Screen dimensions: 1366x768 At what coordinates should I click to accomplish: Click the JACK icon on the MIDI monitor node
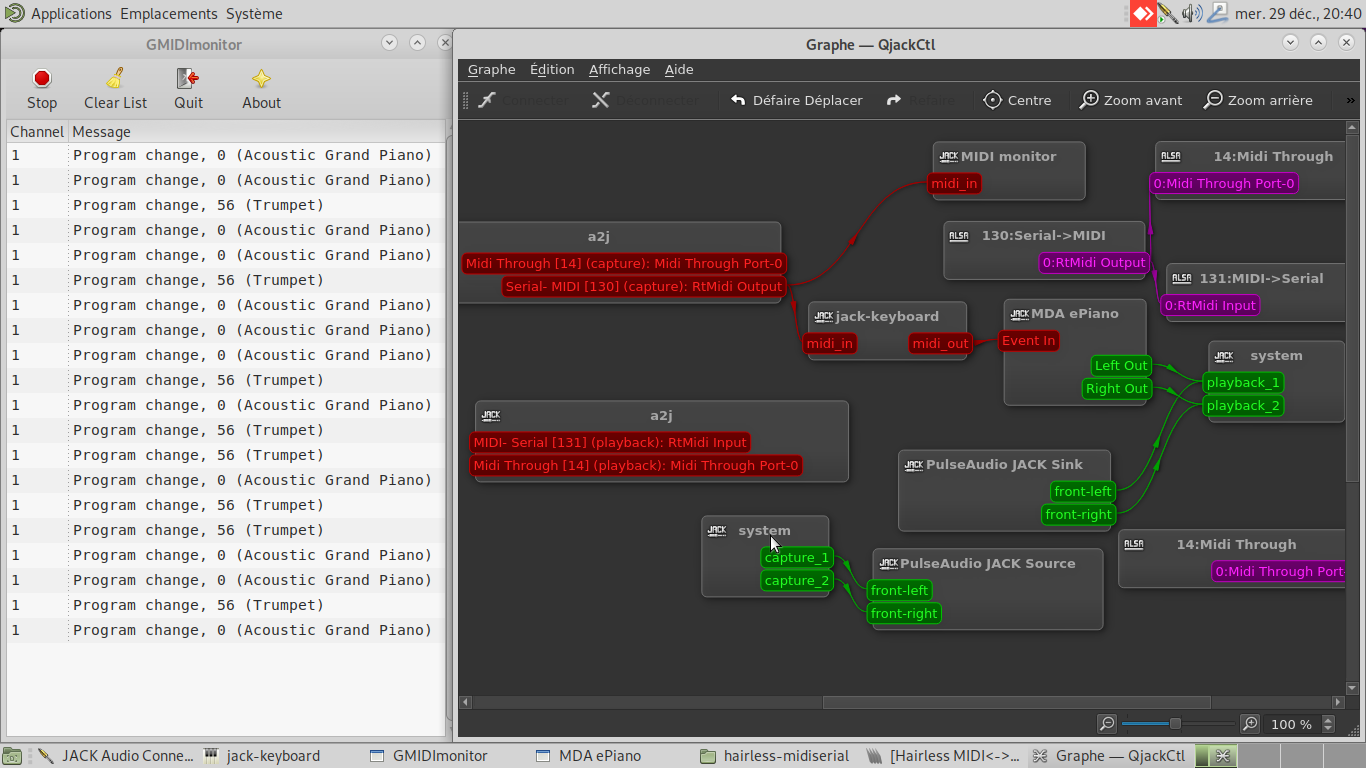pos(949,157)
